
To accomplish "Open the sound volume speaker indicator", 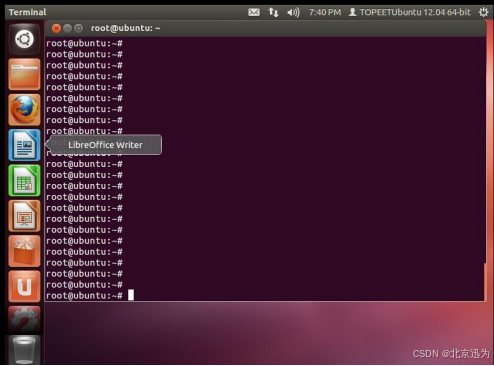I will [x=293, y=12].
